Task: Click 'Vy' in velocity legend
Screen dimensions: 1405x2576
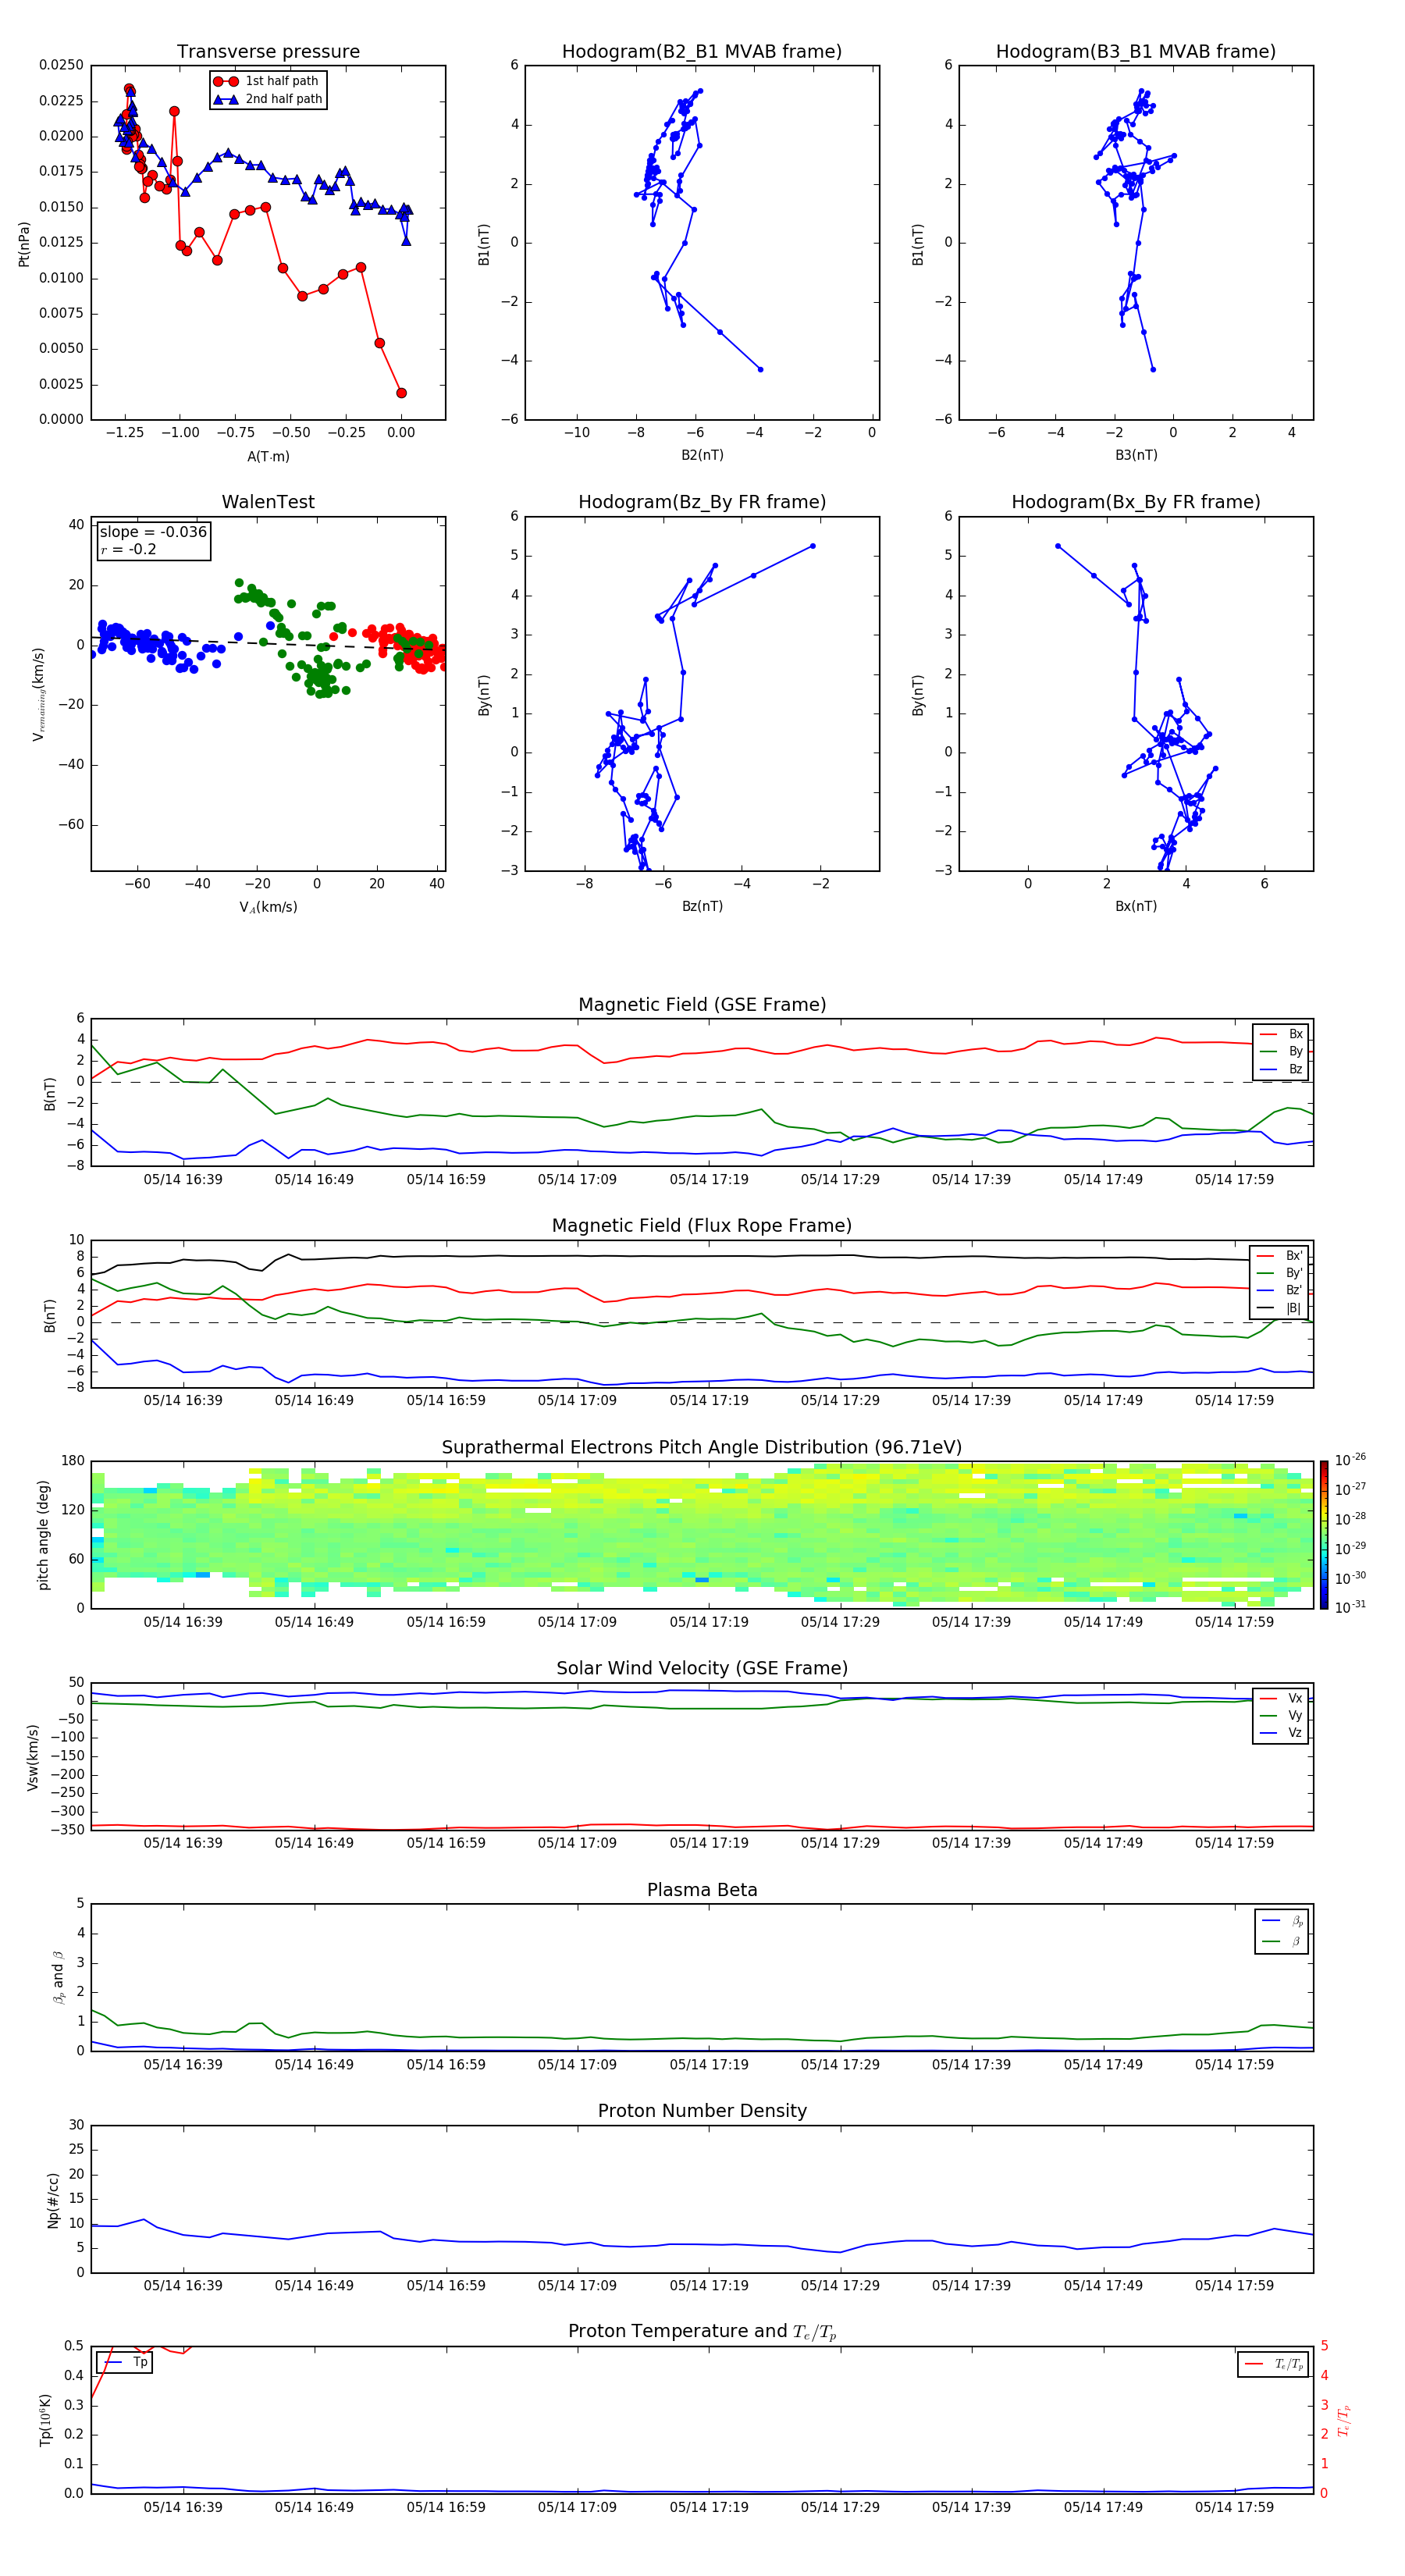Action: coord(1282,1715)
